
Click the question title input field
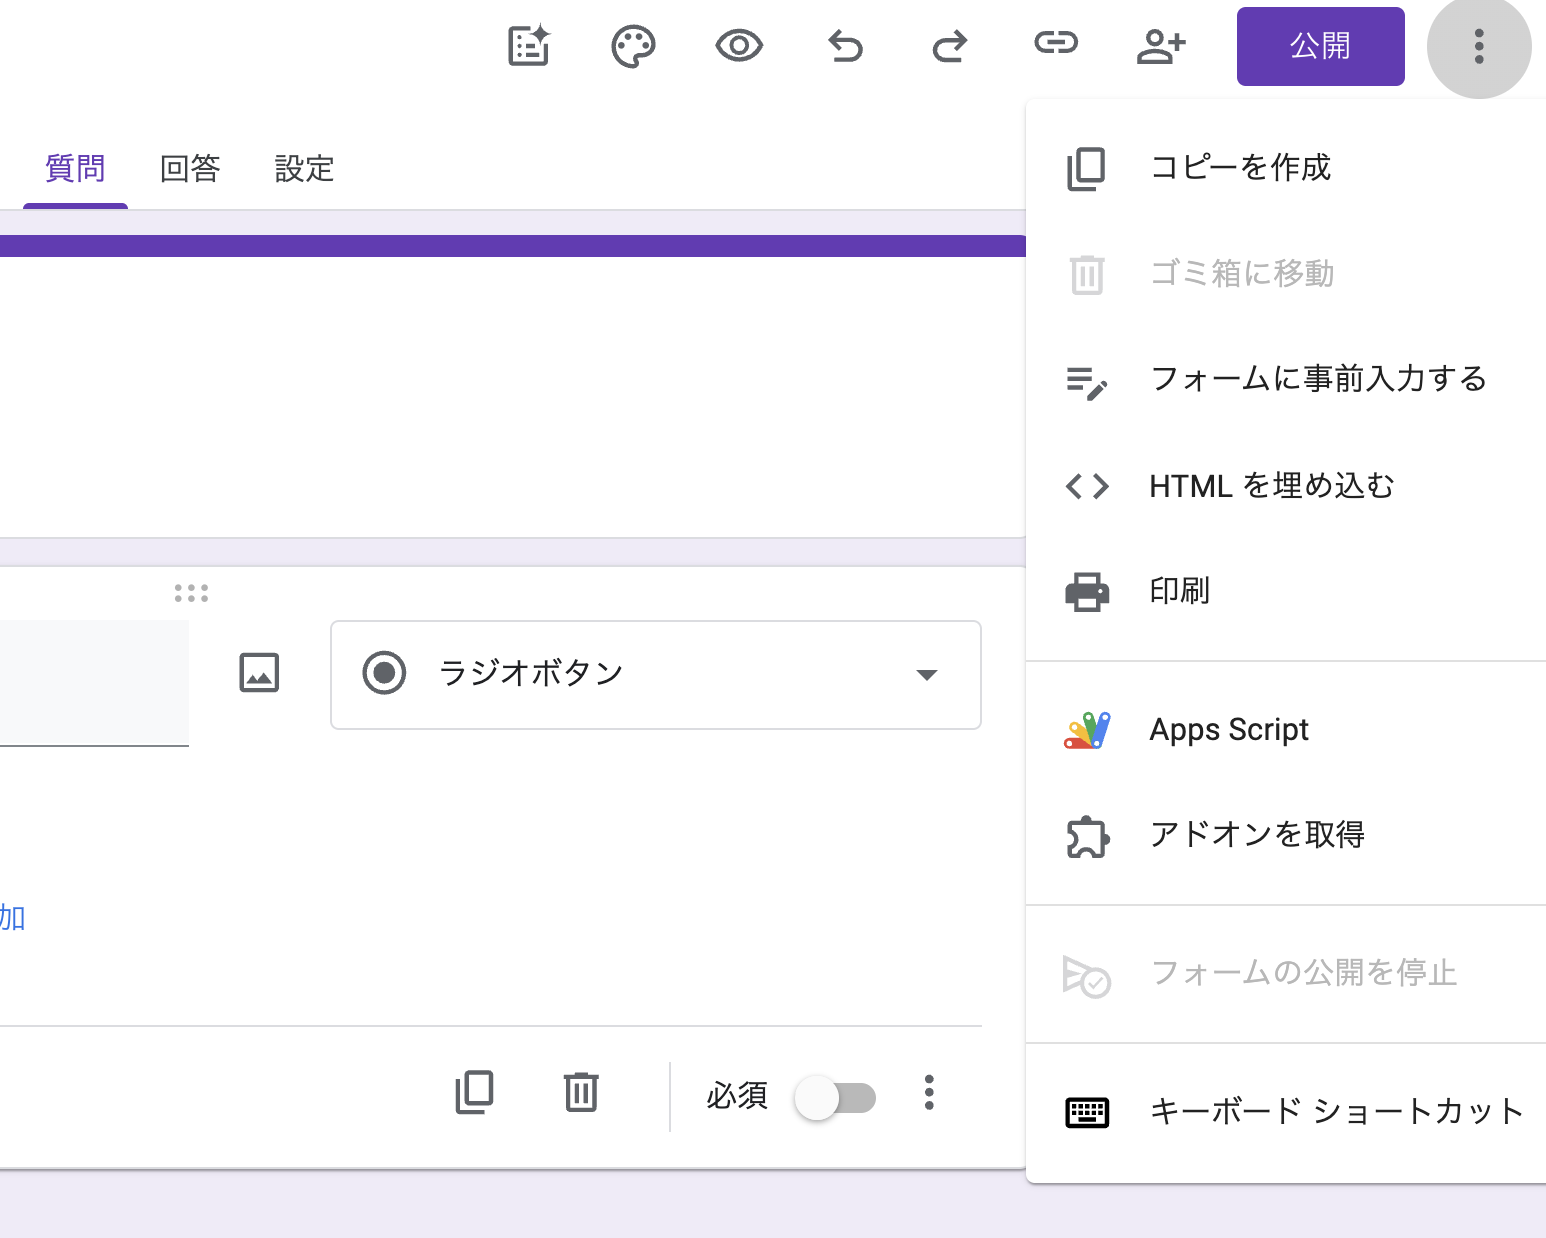(x=94, y=683)
